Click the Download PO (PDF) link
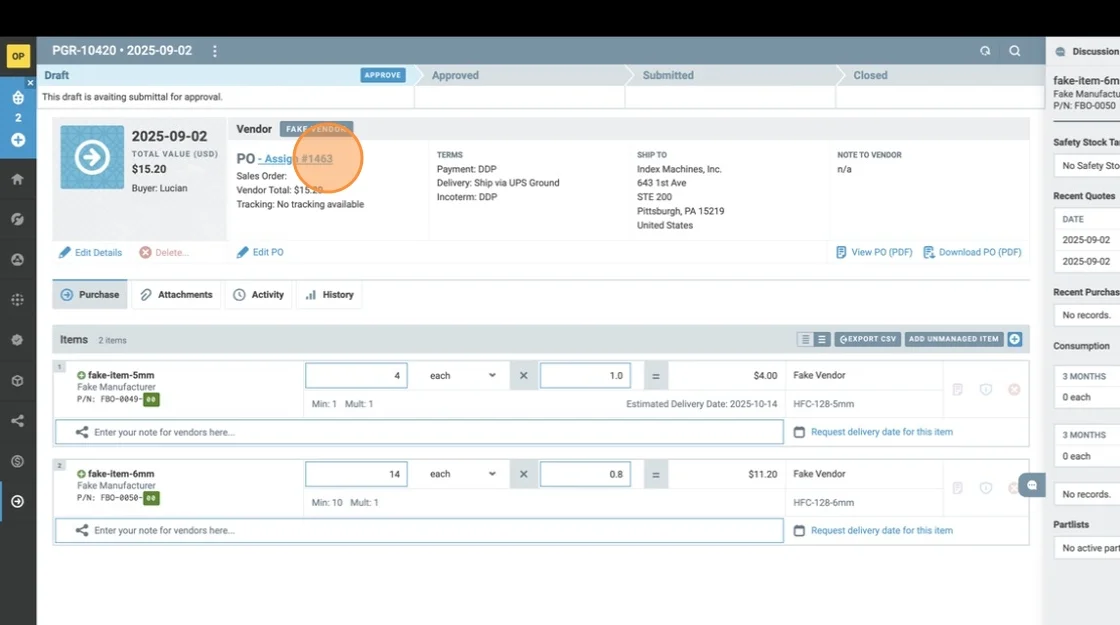Image resolution: width=1120 pixels, height=625 pixels. [x=972, y=252]
